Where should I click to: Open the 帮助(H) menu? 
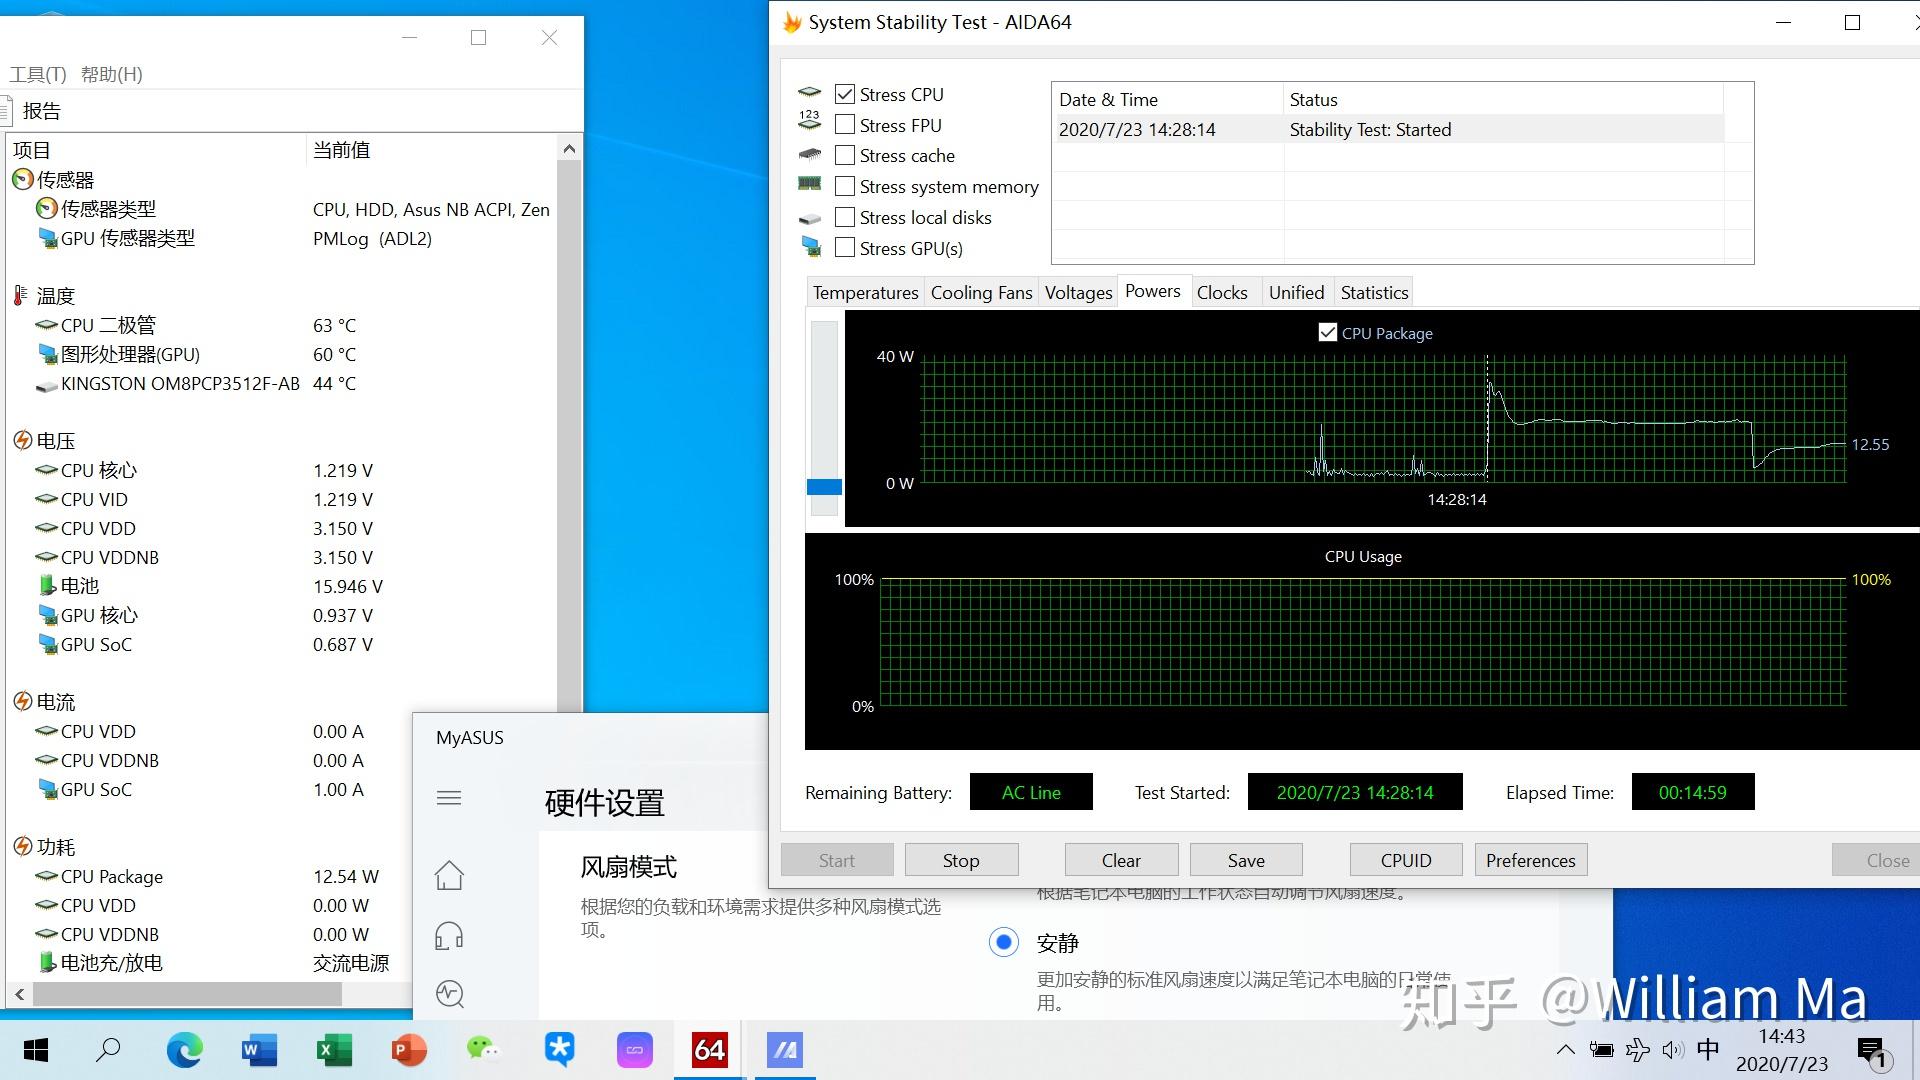point(112,74)
